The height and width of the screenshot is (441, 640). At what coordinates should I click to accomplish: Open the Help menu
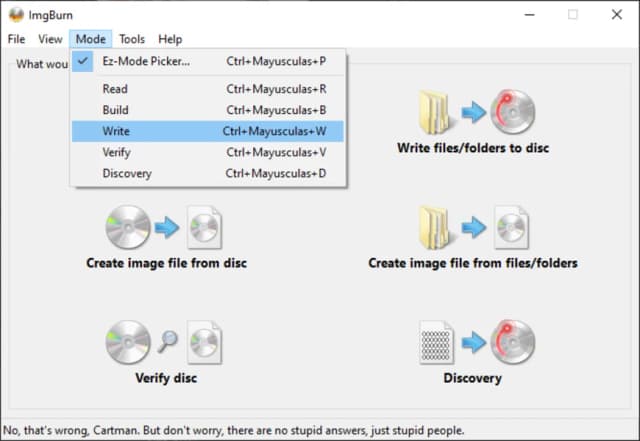click(170, 39)
